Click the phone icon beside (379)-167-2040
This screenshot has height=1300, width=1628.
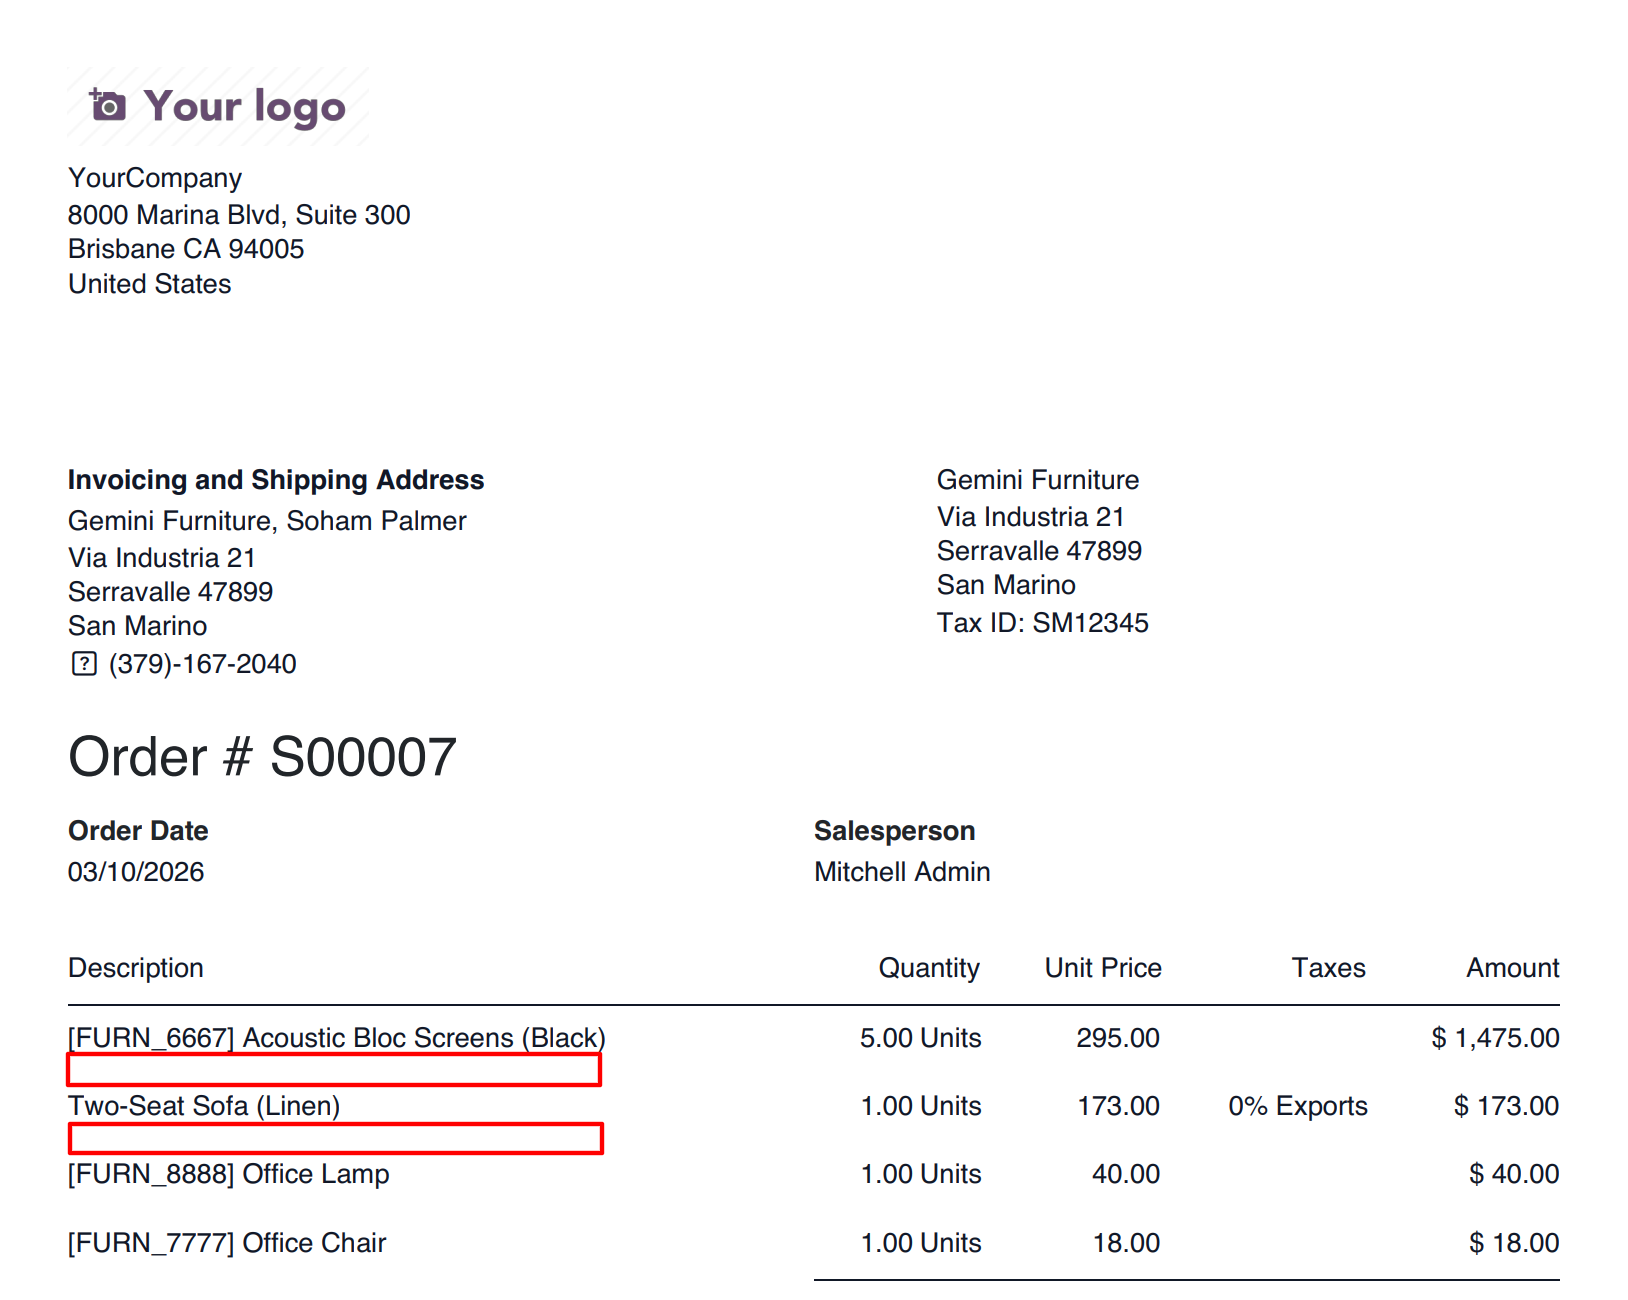[84, 664]
